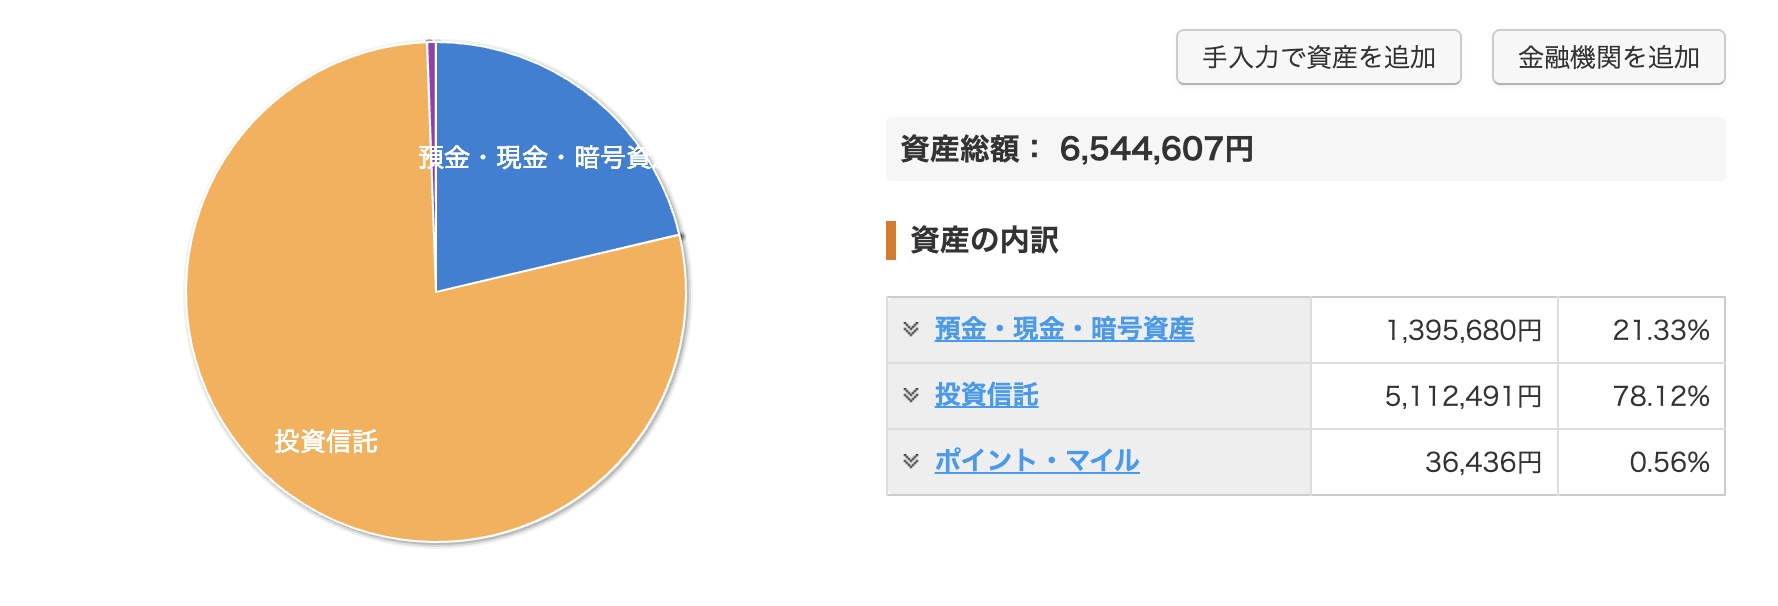Click the 0.56% percentage cell
This screenshot has height=606, width=1778.
pyautogui.click(x=1668, y=462)
